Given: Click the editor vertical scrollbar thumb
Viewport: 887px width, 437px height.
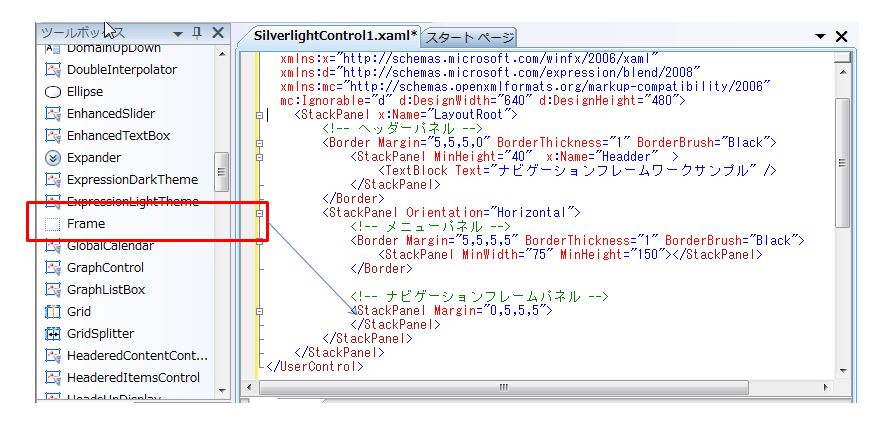Looking at the screenshot, I should pos(843,162).
